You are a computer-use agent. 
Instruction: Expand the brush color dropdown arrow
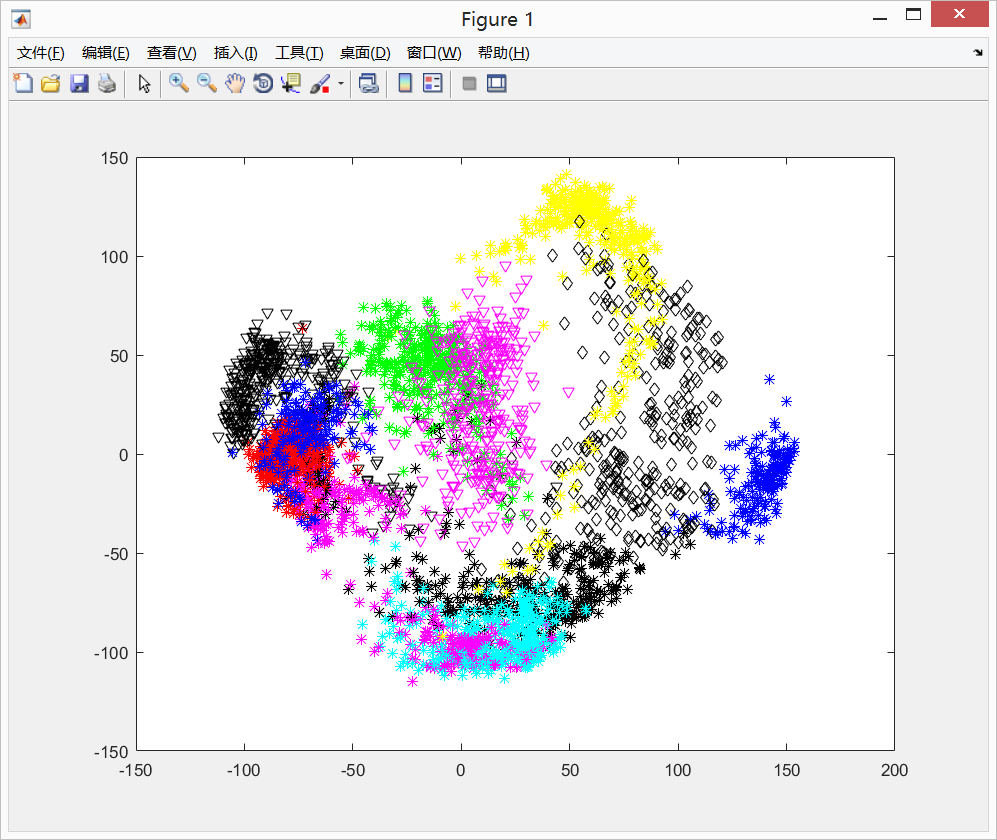click(341, 83)
